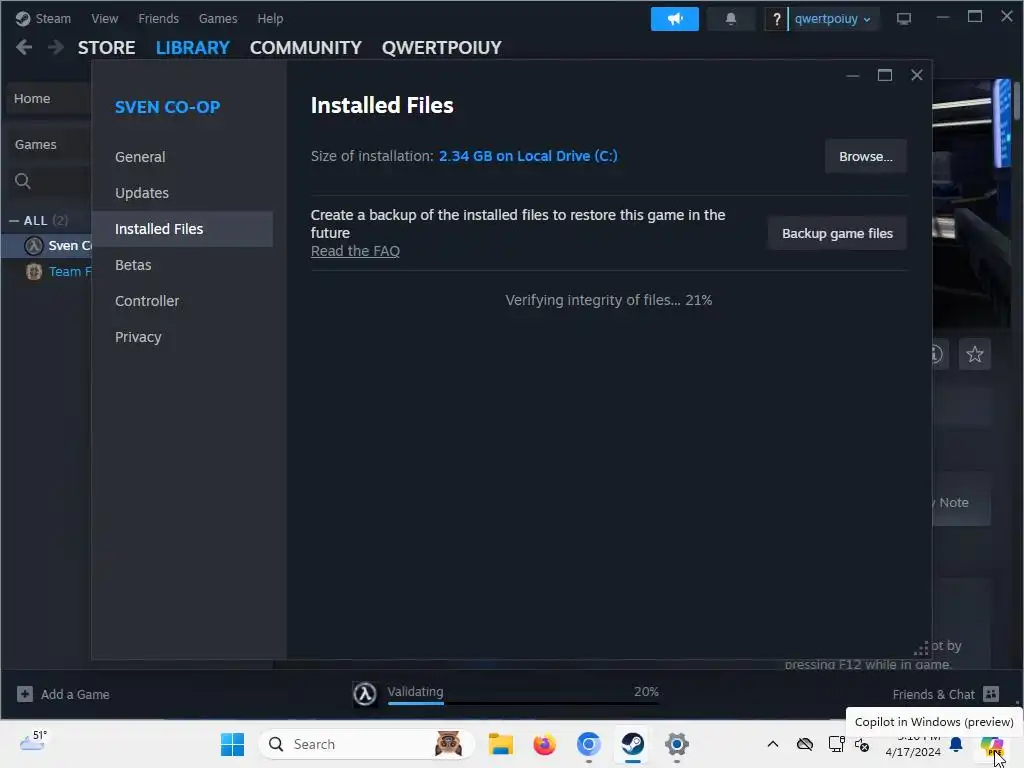The height and width of the screenshot is (768, 1024).
Task: Click the Add a Game plus icon
Action: point(25,694)
